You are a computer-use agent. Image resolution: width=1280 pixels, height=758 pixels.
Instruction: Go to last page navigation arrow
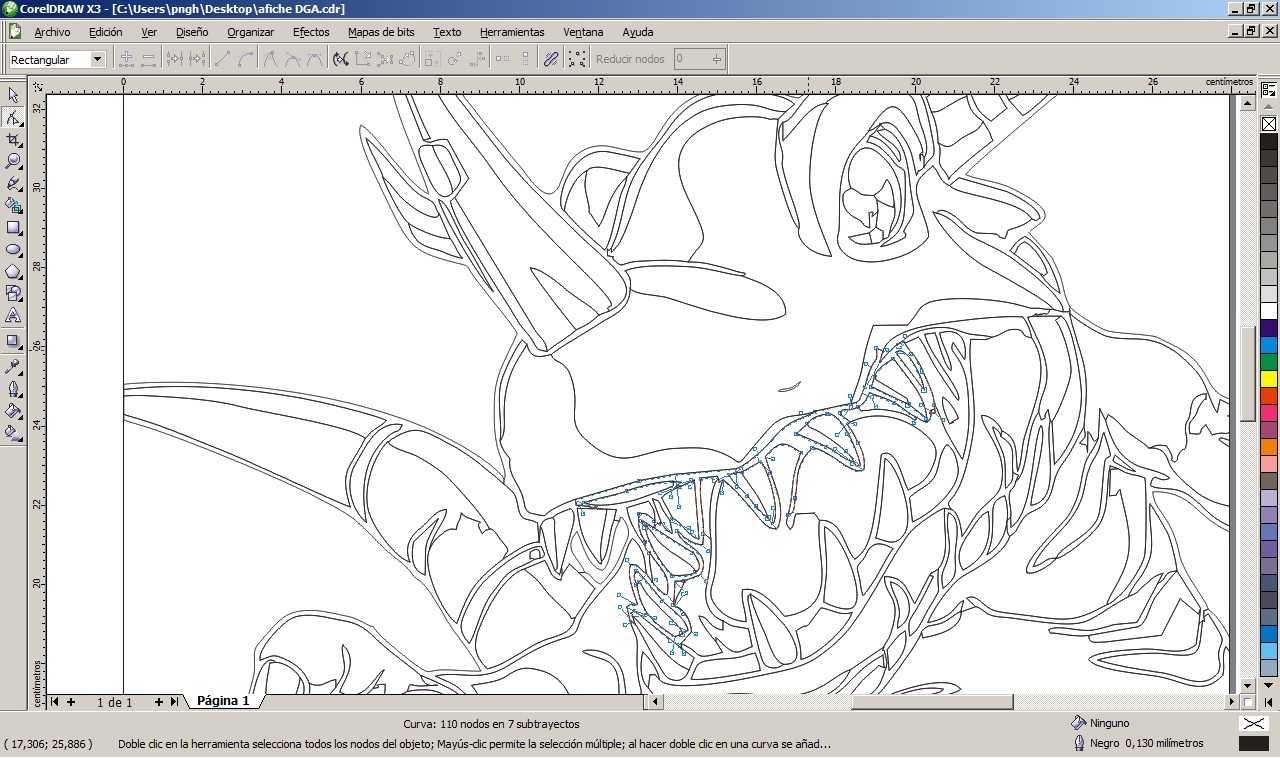[174, 702]
